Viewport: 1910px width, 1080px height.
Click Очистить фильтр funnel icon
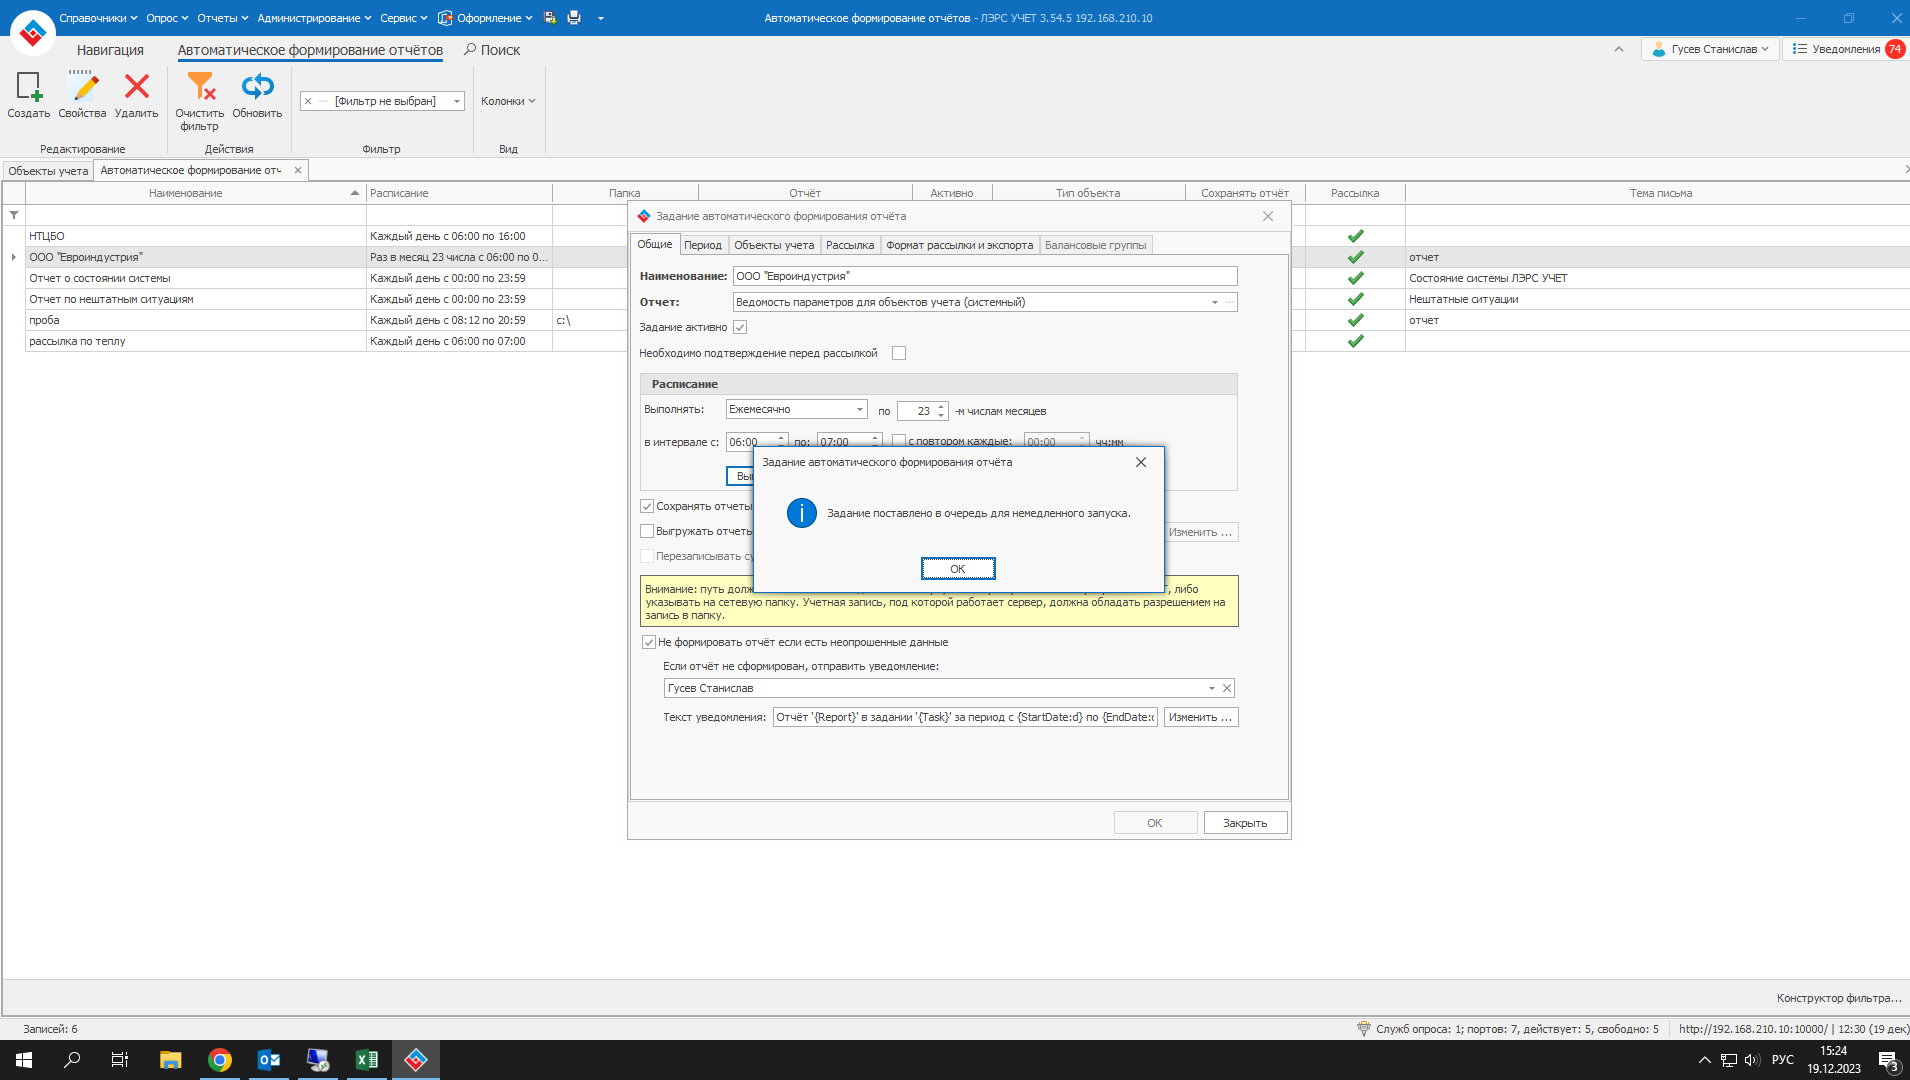[200, 87]
